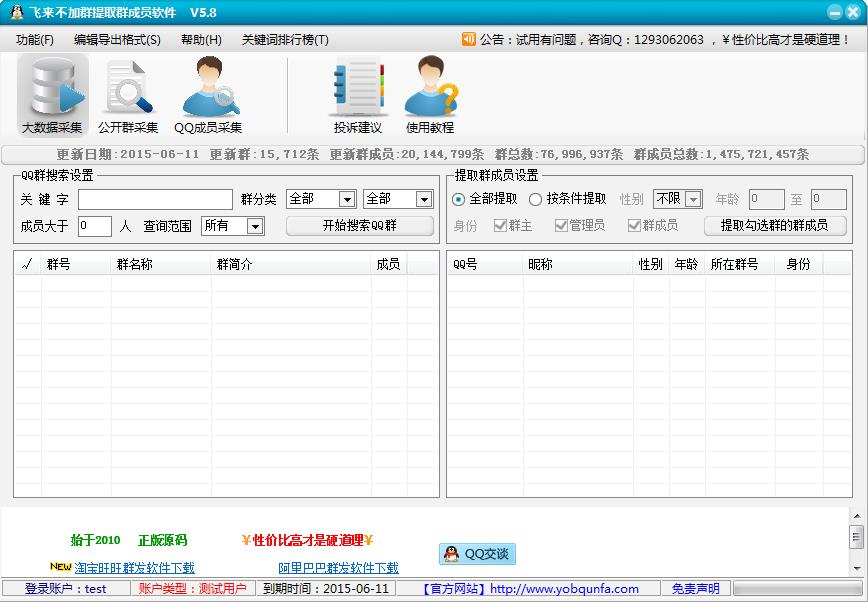The width and height of the screenshot is (868, 602).
Task: Click the 开始搜索QQ群 button
Action: point(360,226)
